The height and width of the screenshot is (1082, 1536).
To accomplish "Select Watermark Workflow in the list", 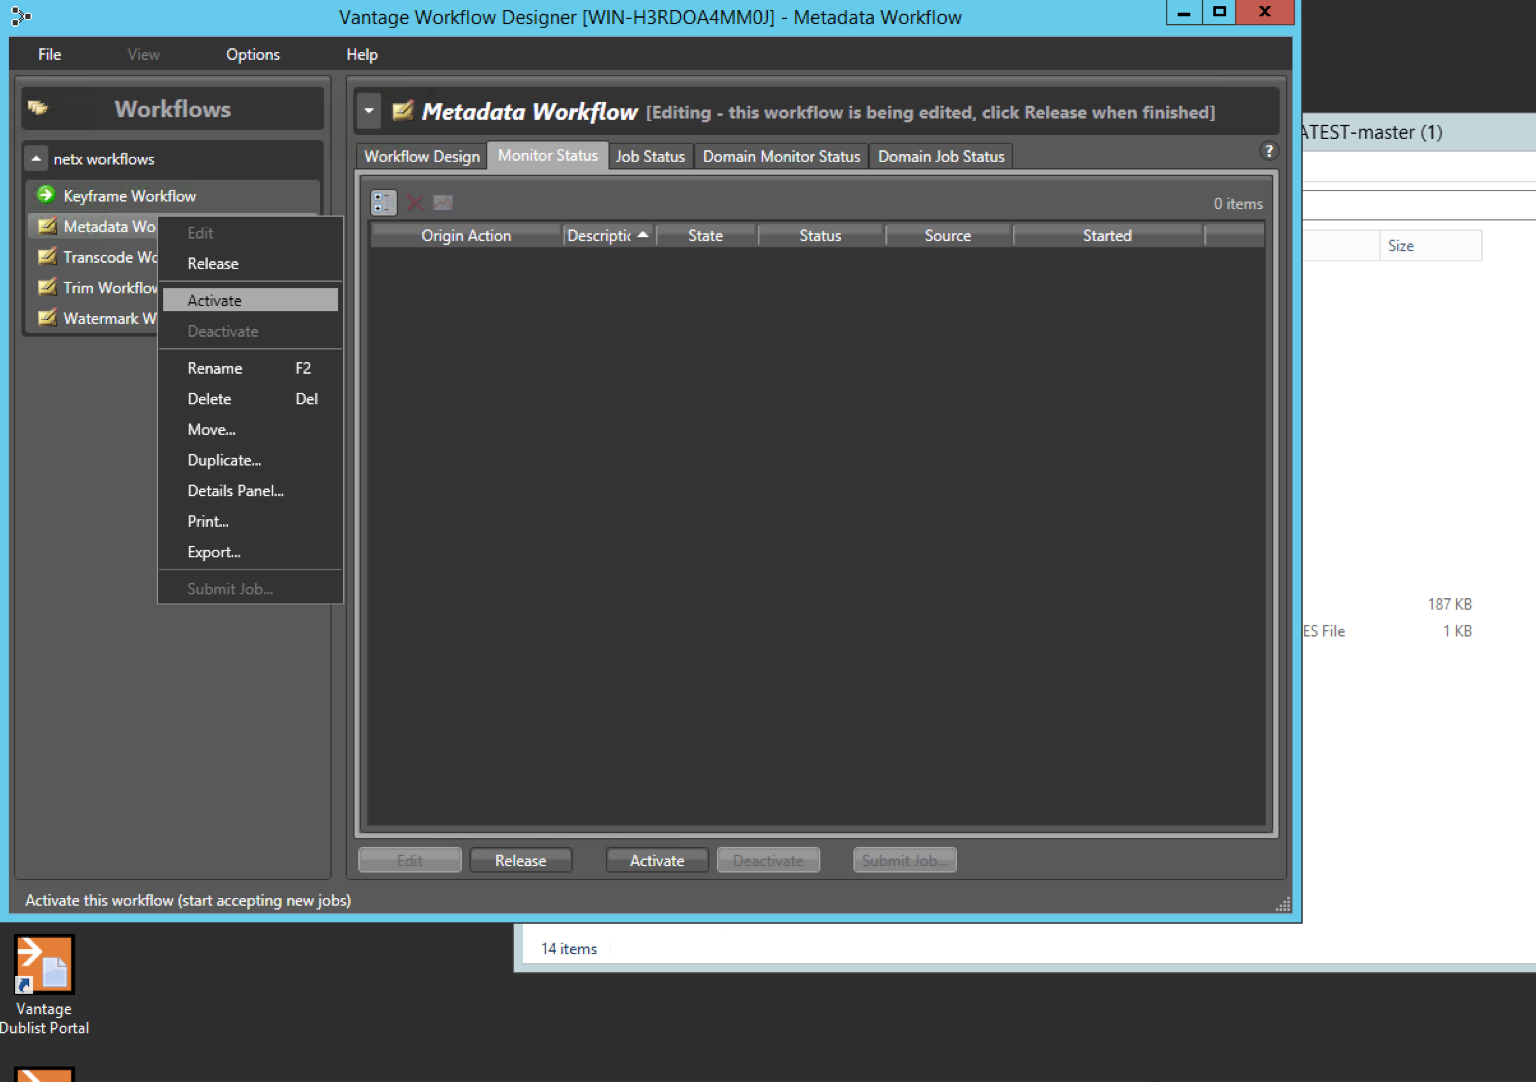I will coord(93,318).
